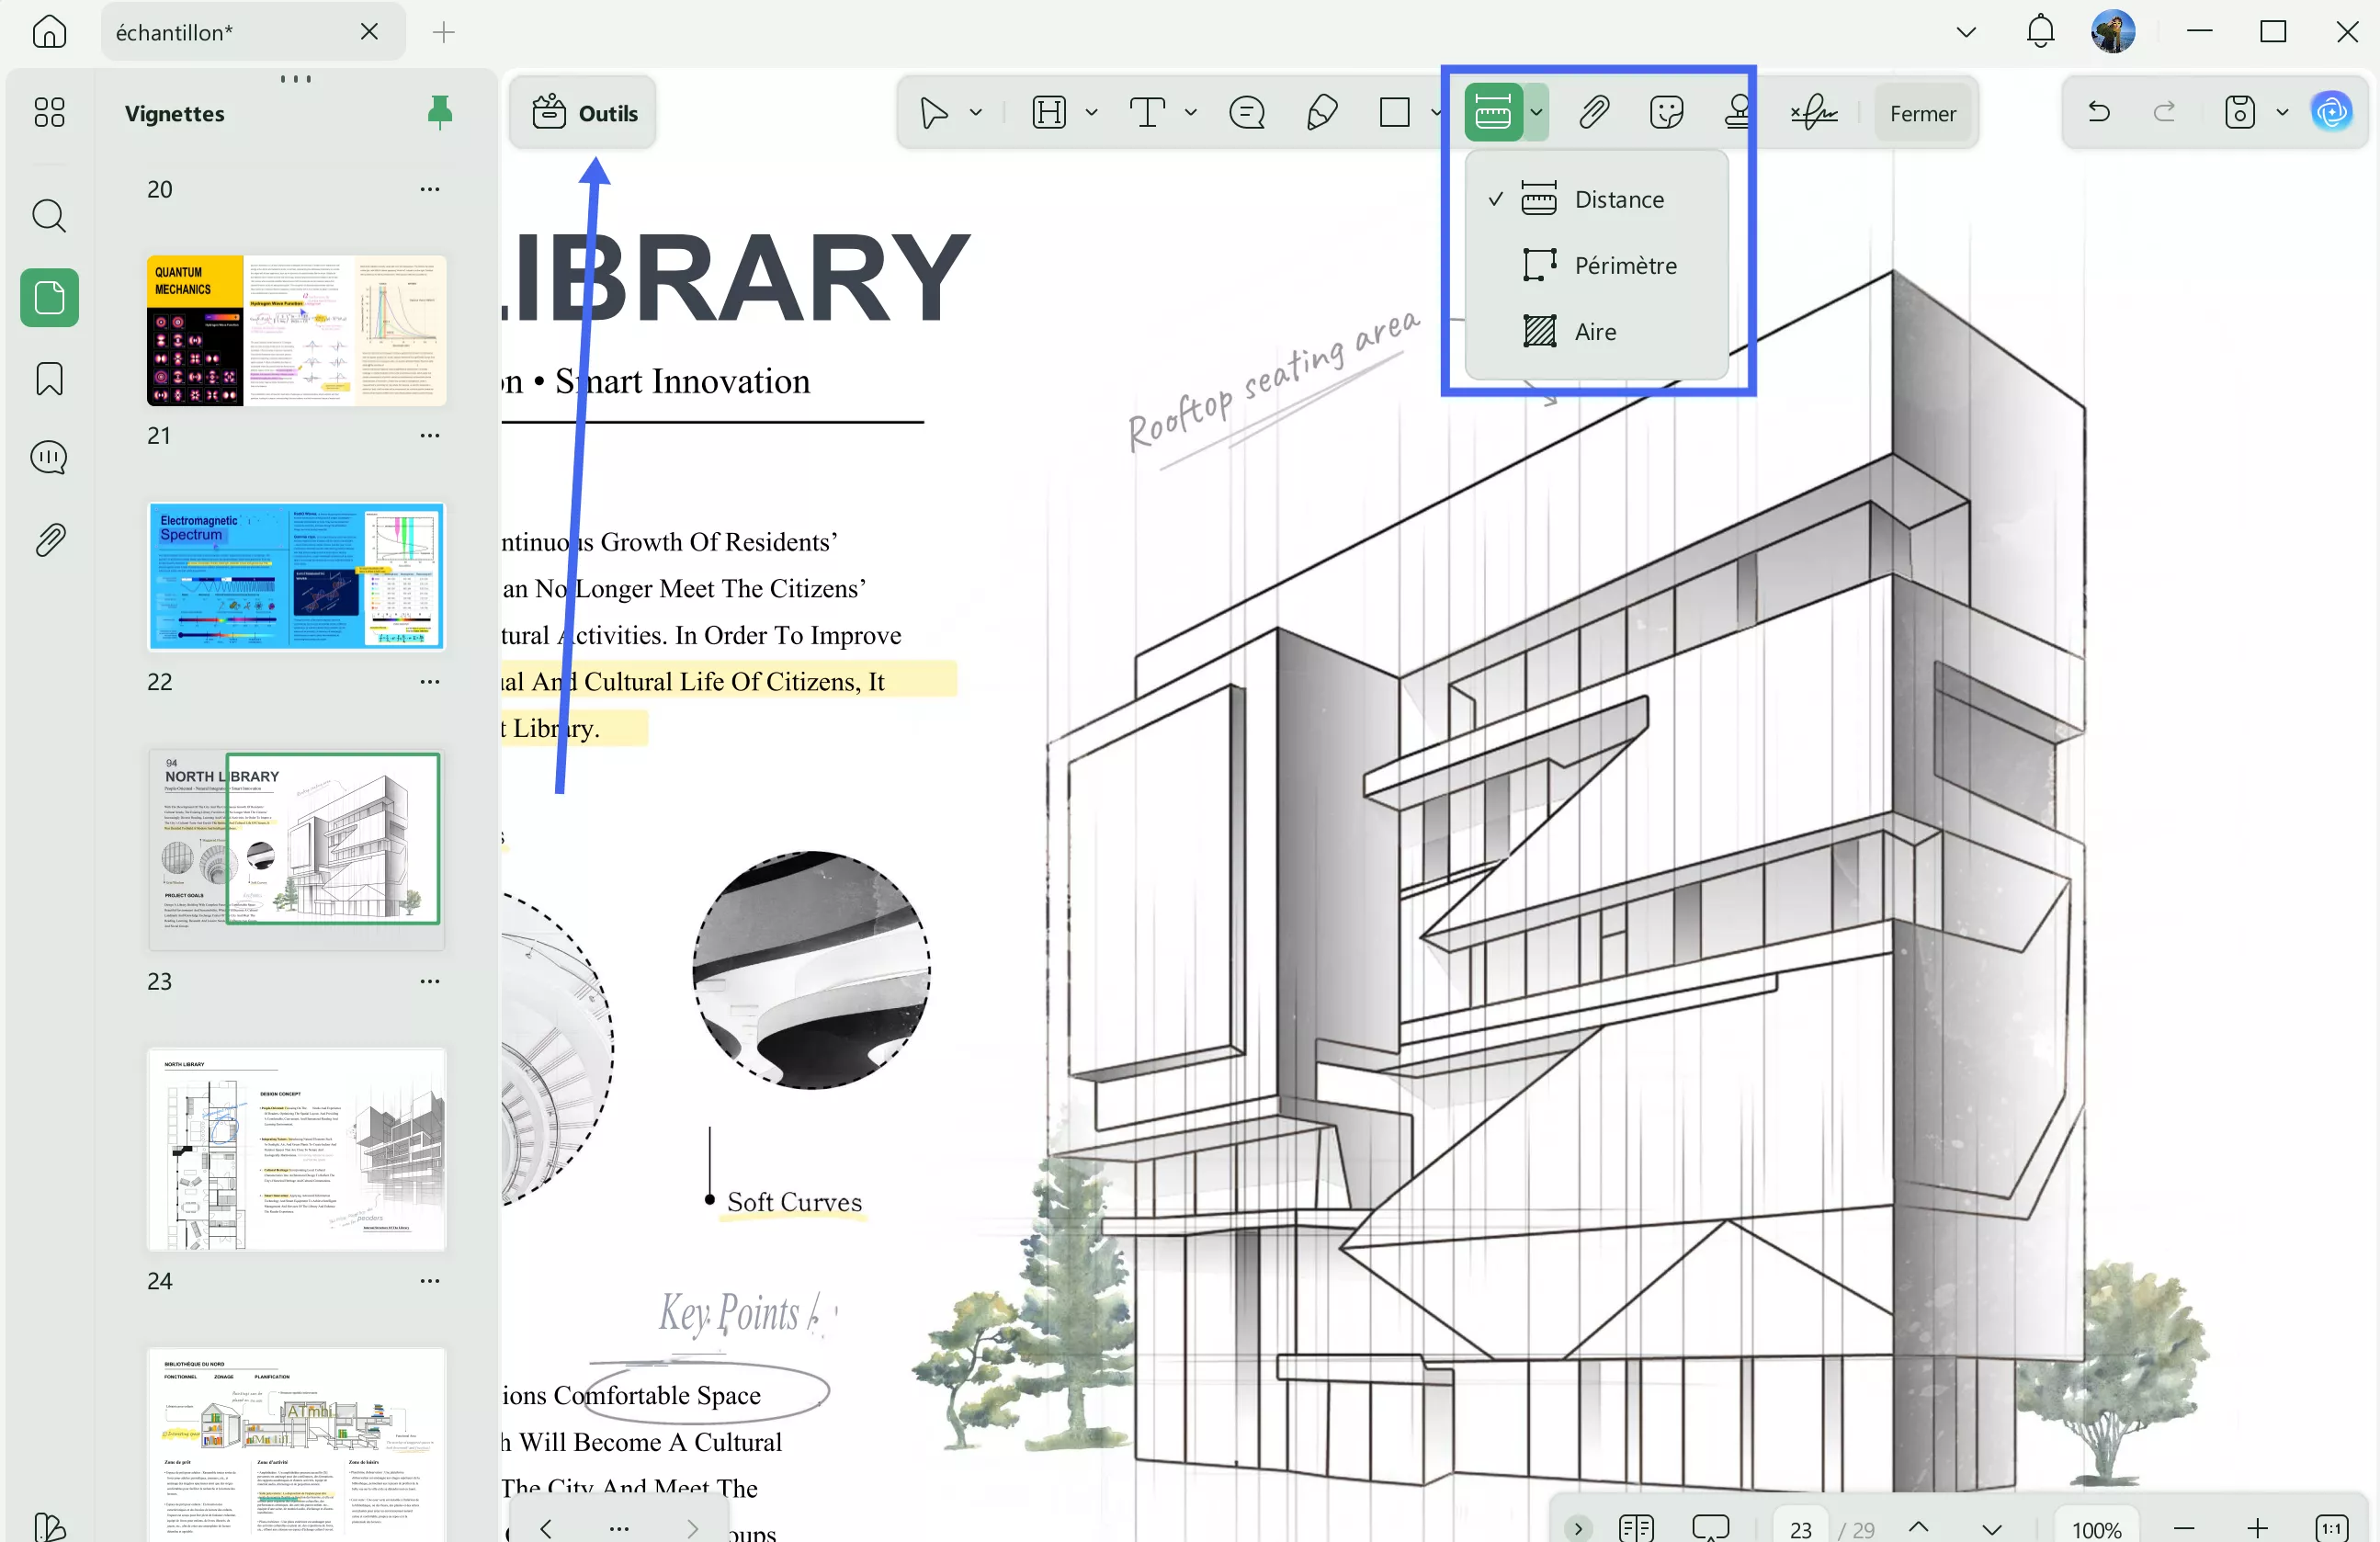This screenshot has height=1542, width=2380.
Task: Select Périmètre from the measurement menu
Action: pos(1624,264)
